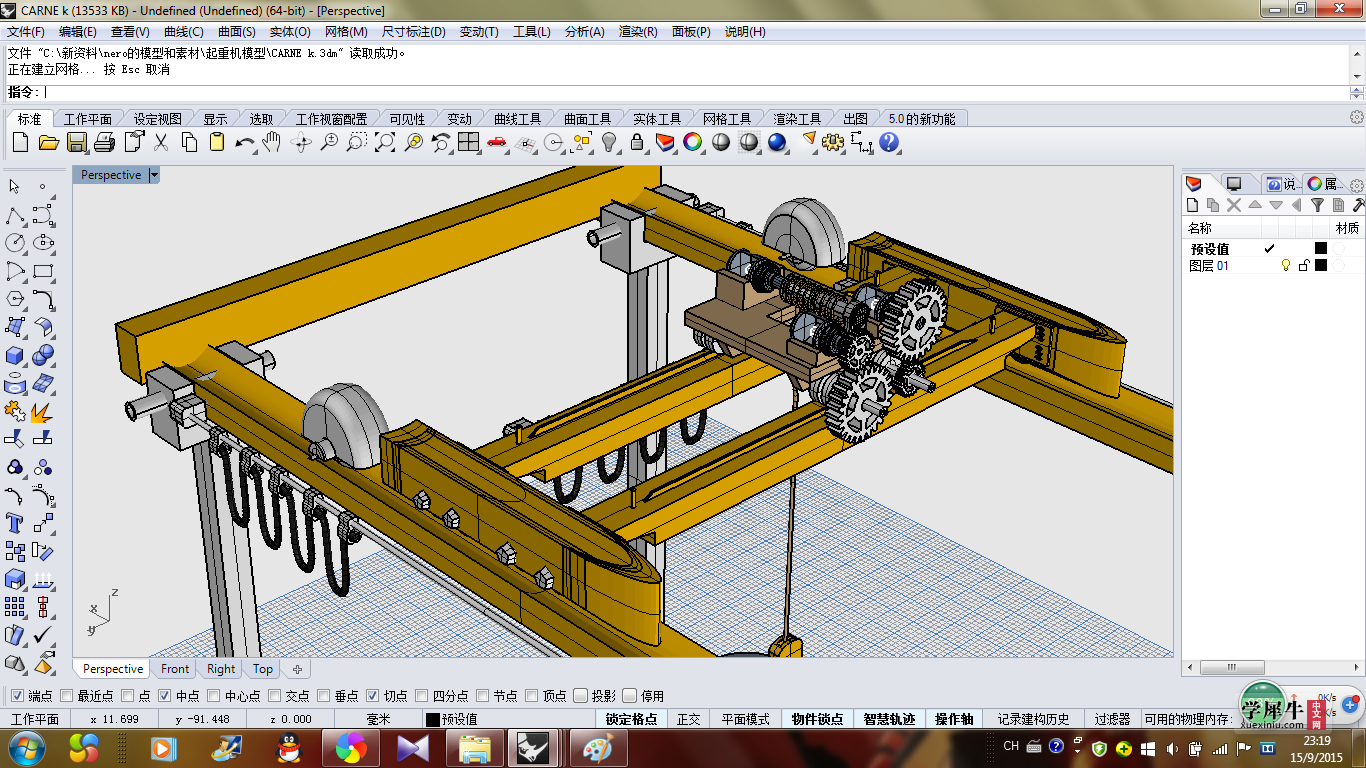Screen dimensions: 1366x768
Task: Click the filter funnel icon in layer panel
Action: click(x=1317, y=205)
